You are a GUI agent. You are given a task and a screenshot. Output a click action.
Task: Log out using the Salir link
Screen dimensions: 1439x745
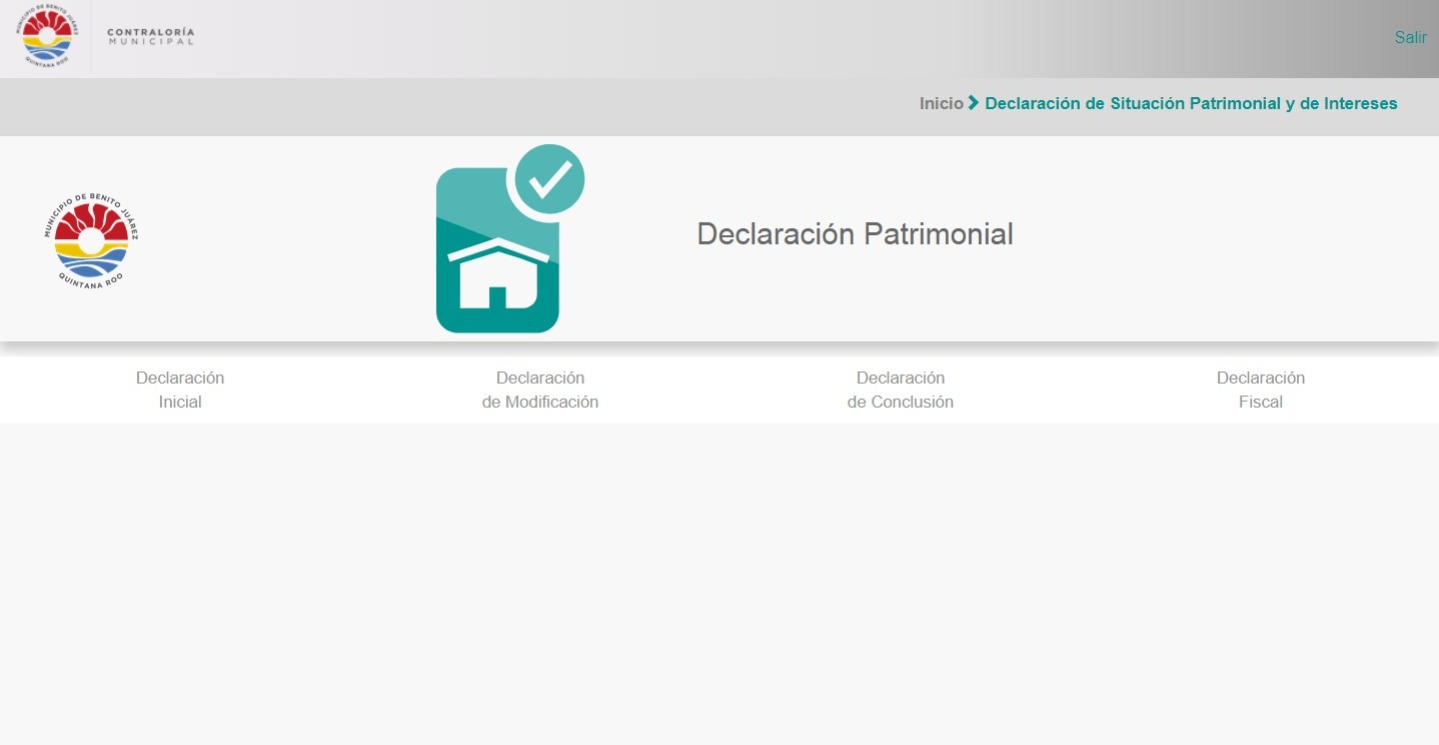click(1410, 37)
